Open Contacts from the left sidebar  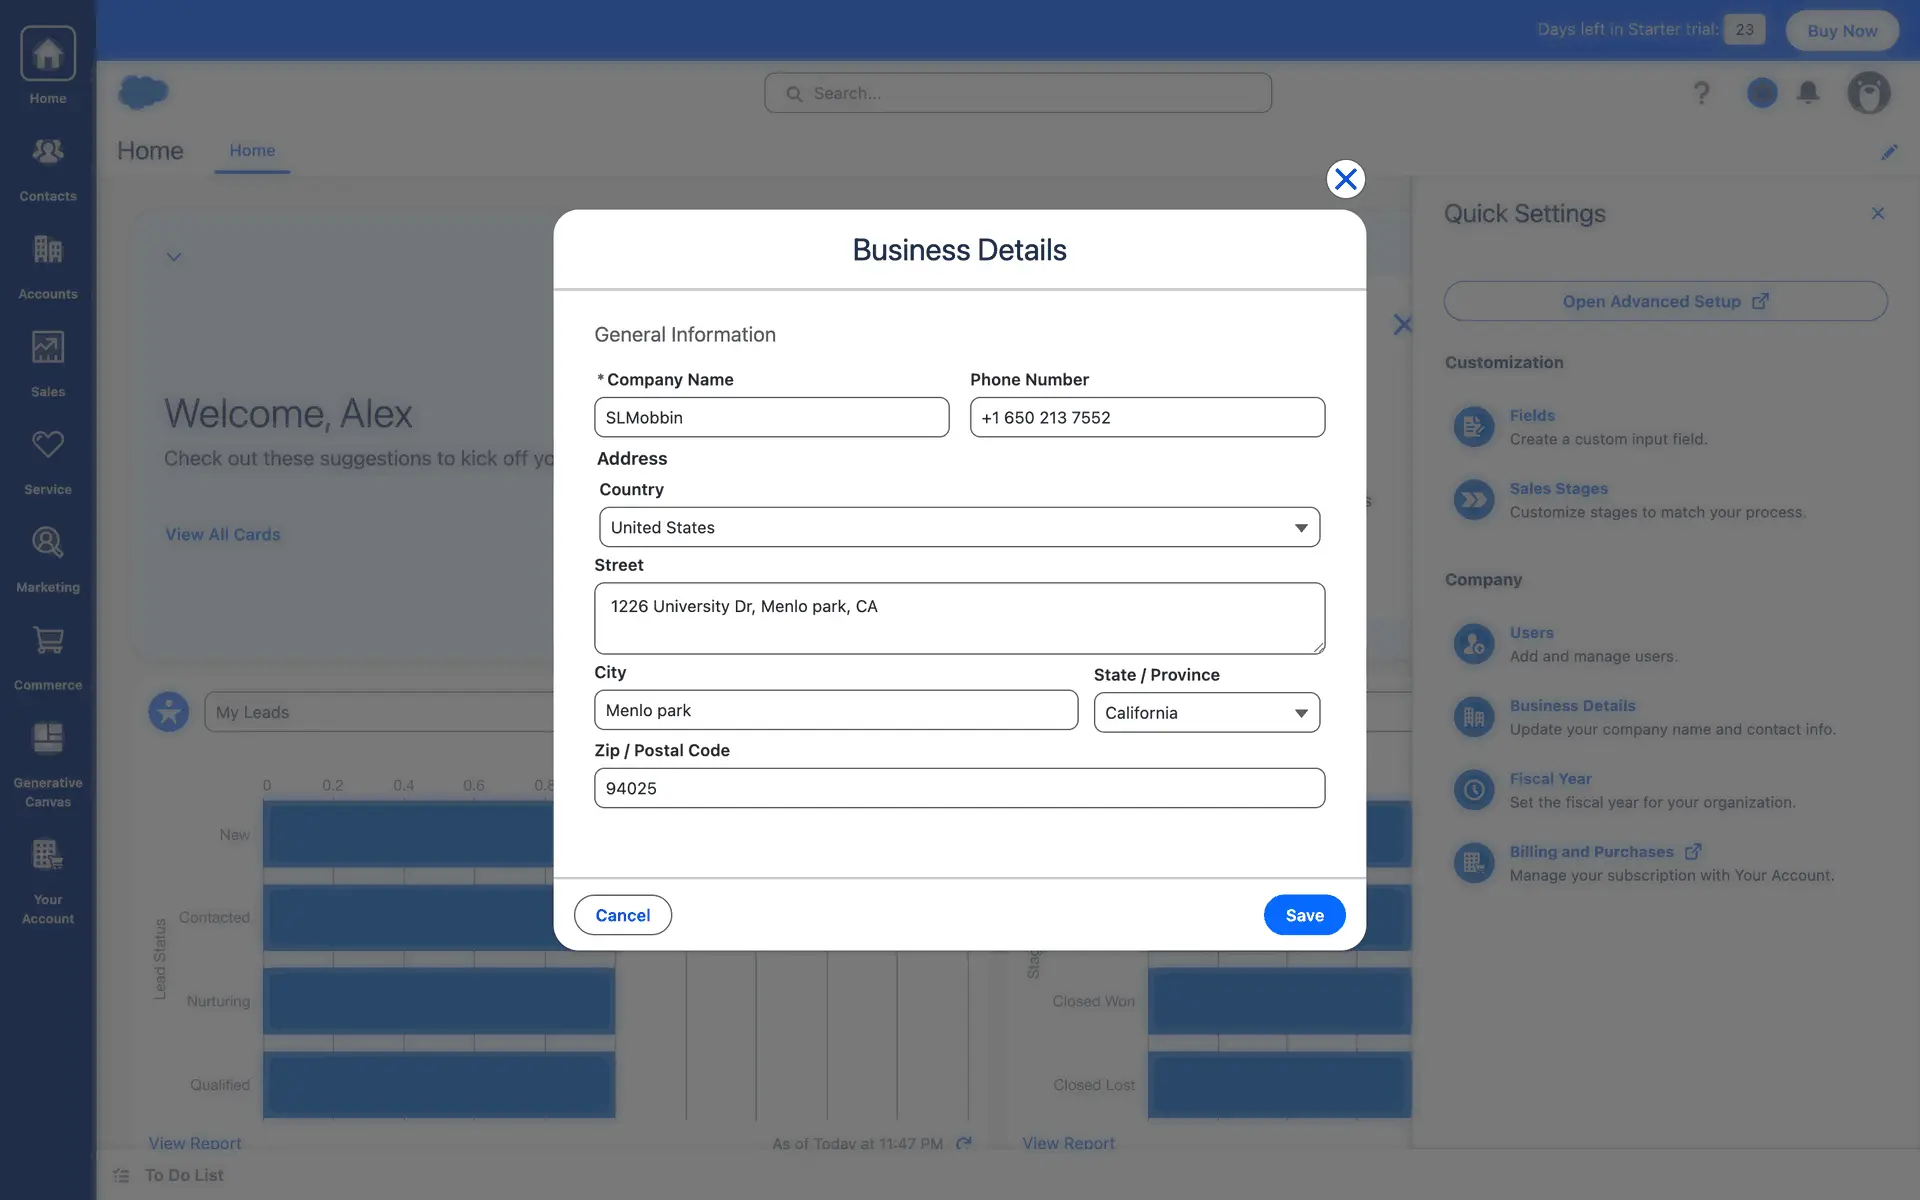47,166
